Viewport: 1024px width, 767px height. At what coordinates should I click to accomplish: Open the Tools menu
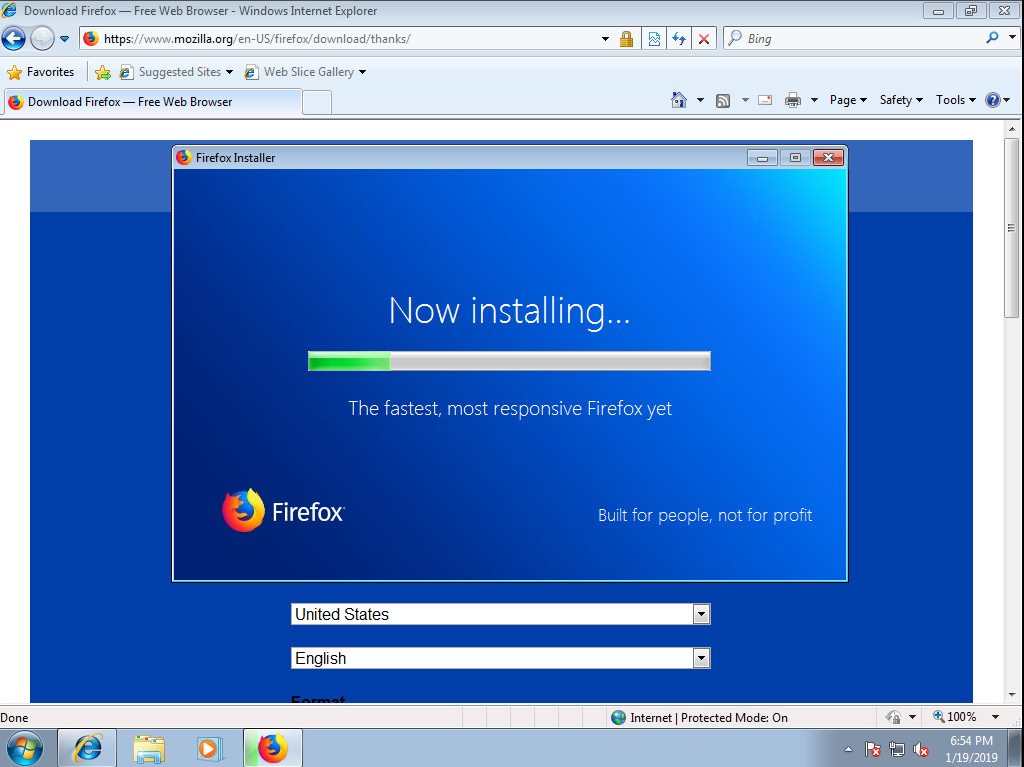click(x=955, y=100)
